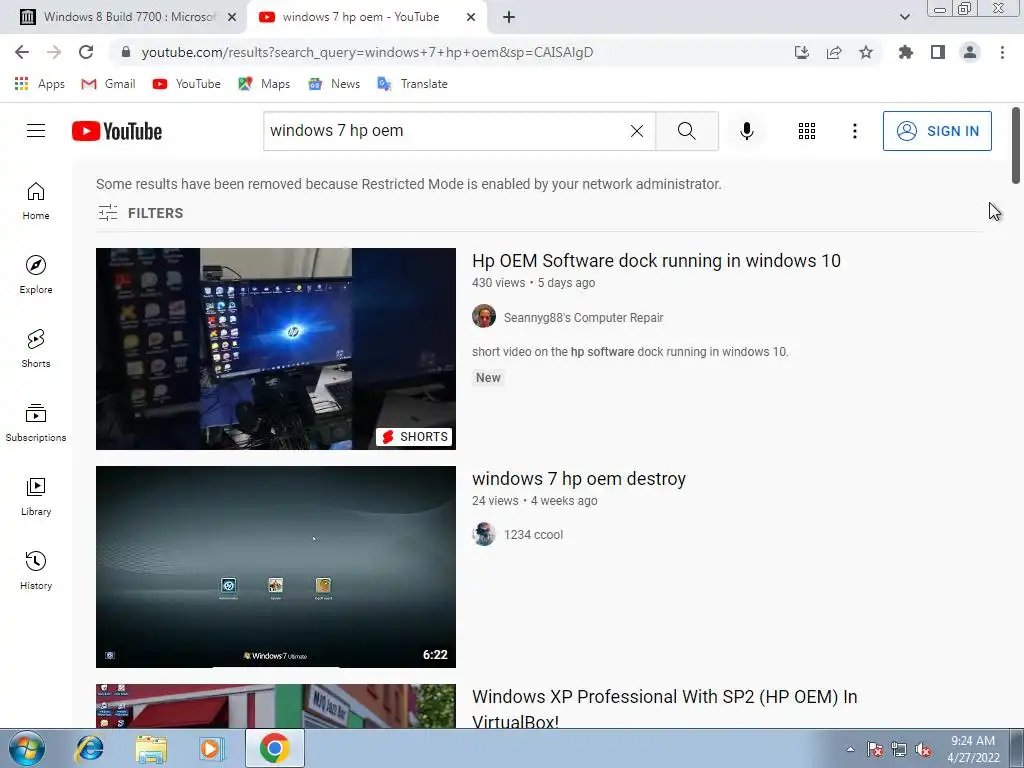Open the HP monitor Shorts thumbnail
This screenshot has width=1024, height=768.
point(276,349)
